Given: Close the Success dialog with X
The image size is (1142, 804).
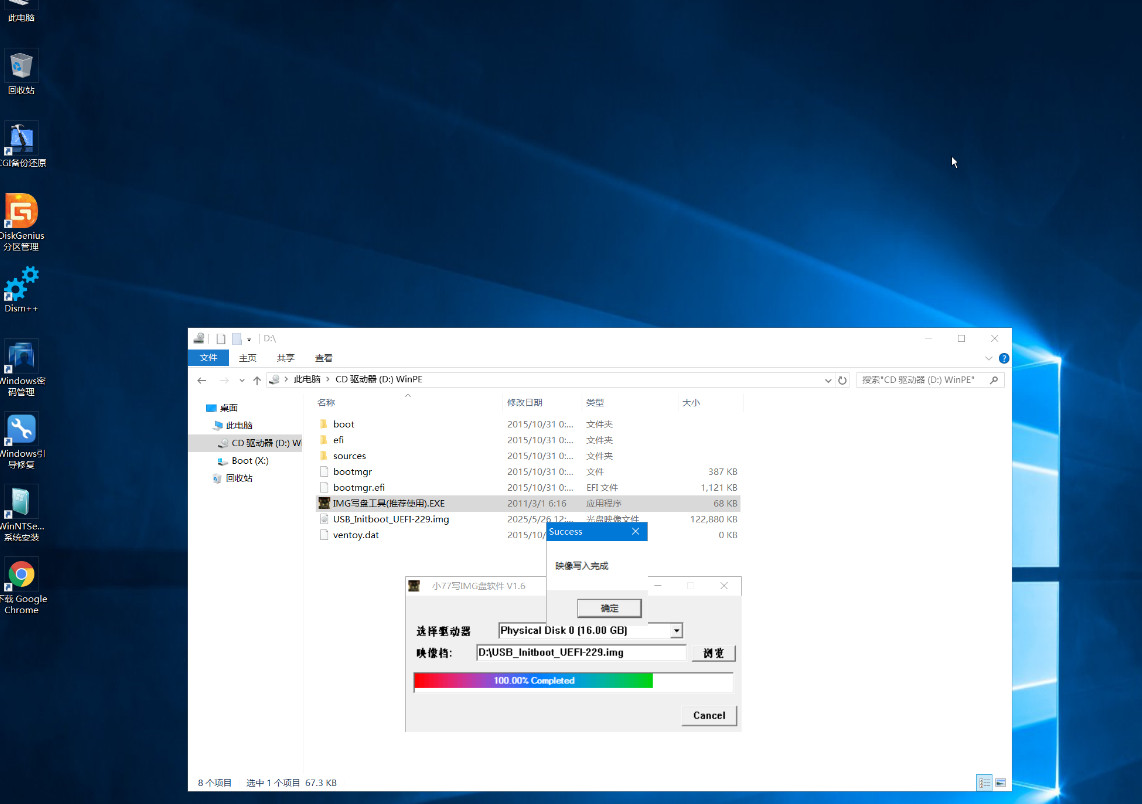Looking at the screenshot, I should coord(635,532).
